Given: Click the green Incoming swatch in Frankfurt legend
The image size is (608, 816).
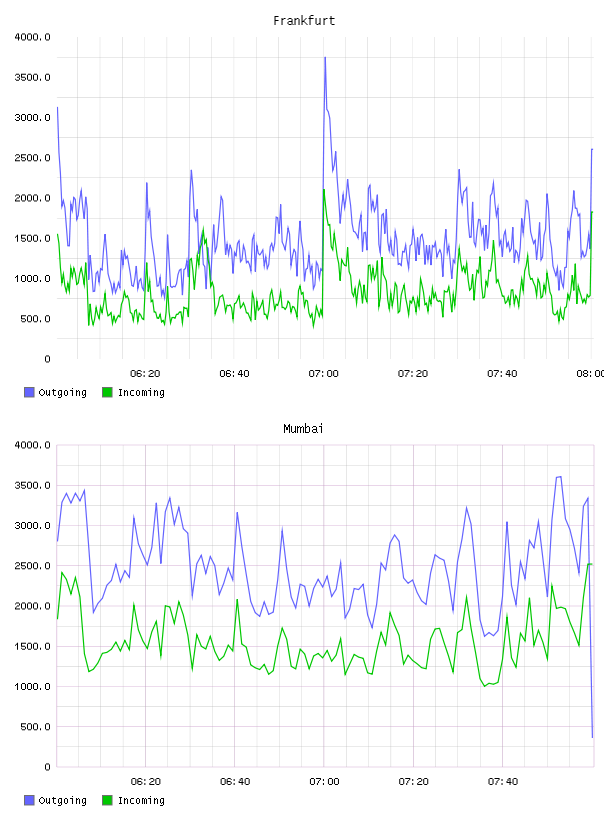Looking at the screenshot, I should pyautogui.click(x=107, y=392).
